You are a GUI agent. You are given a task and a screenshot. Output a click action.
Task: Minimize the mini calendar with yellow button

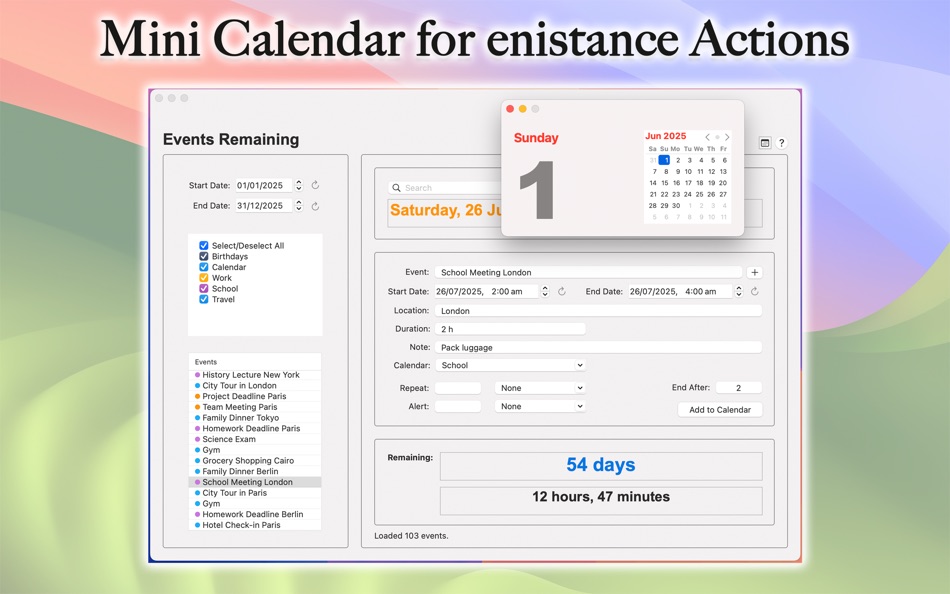pyautogui.click(x=522, y=109)
